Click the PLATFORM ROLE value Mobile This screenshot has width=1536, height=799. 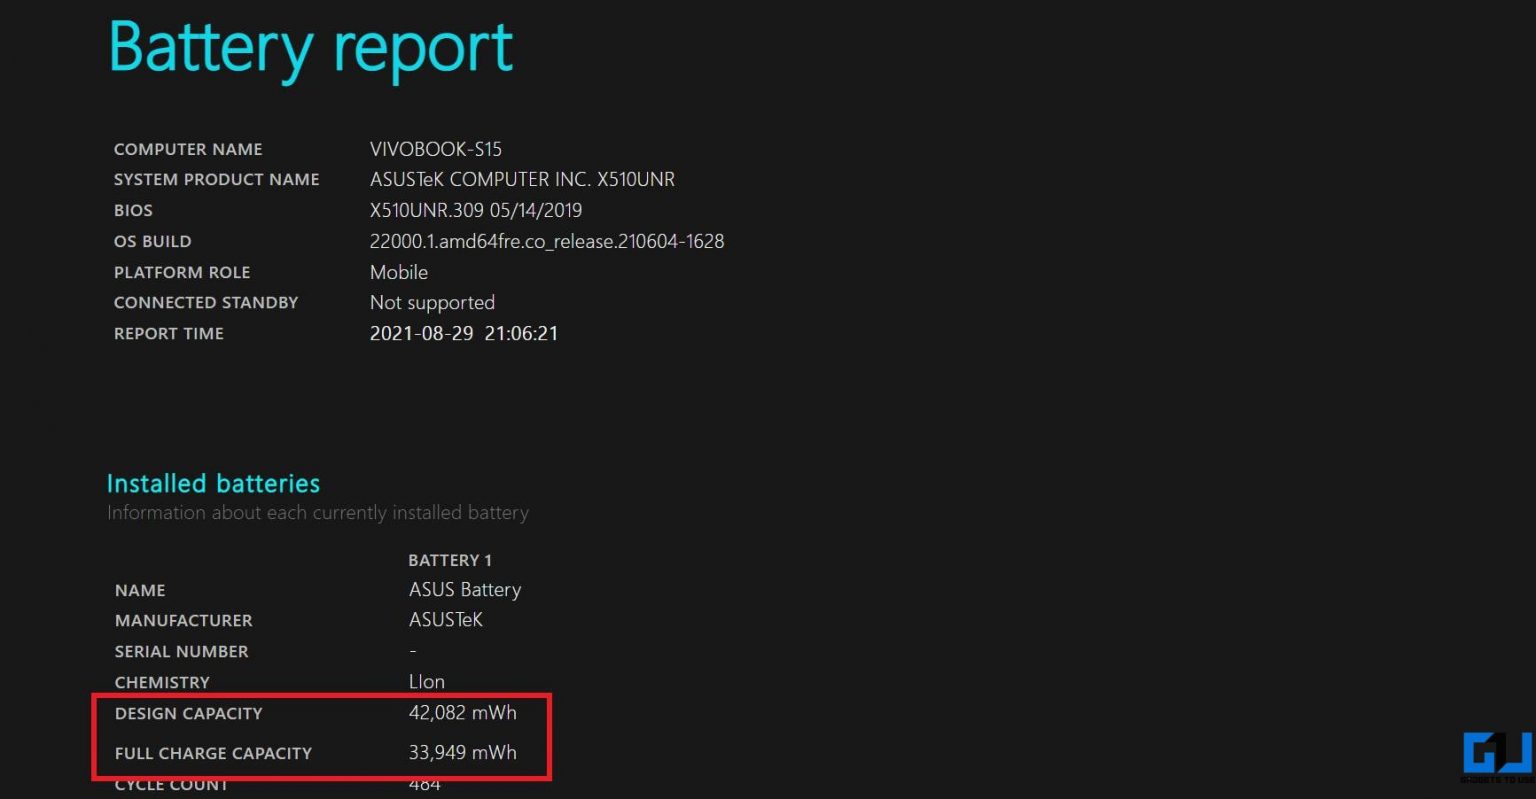point(398,272)
